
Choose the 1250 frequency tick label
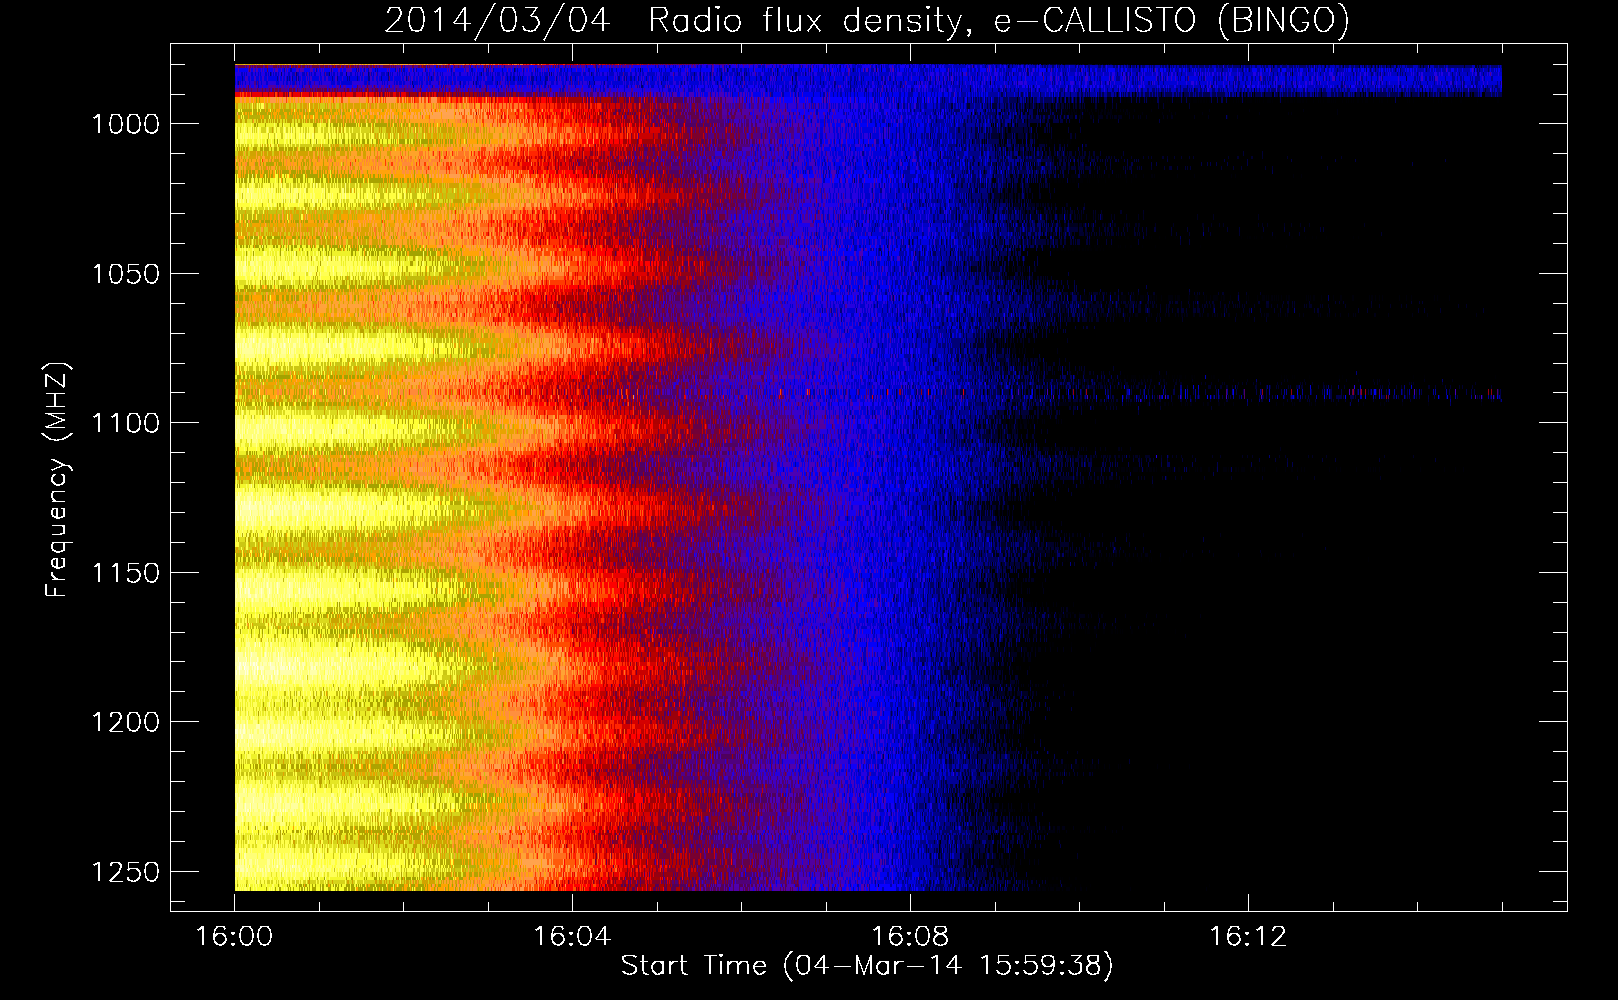pos(125,872)
